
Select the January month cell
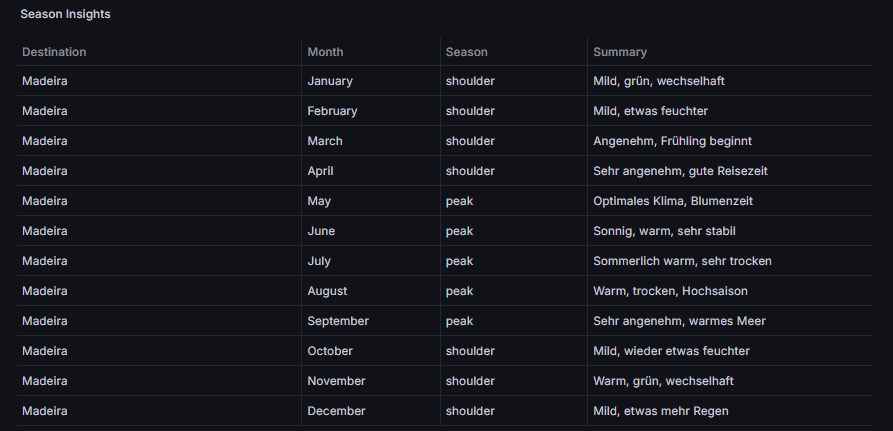[x=330, y=81]
